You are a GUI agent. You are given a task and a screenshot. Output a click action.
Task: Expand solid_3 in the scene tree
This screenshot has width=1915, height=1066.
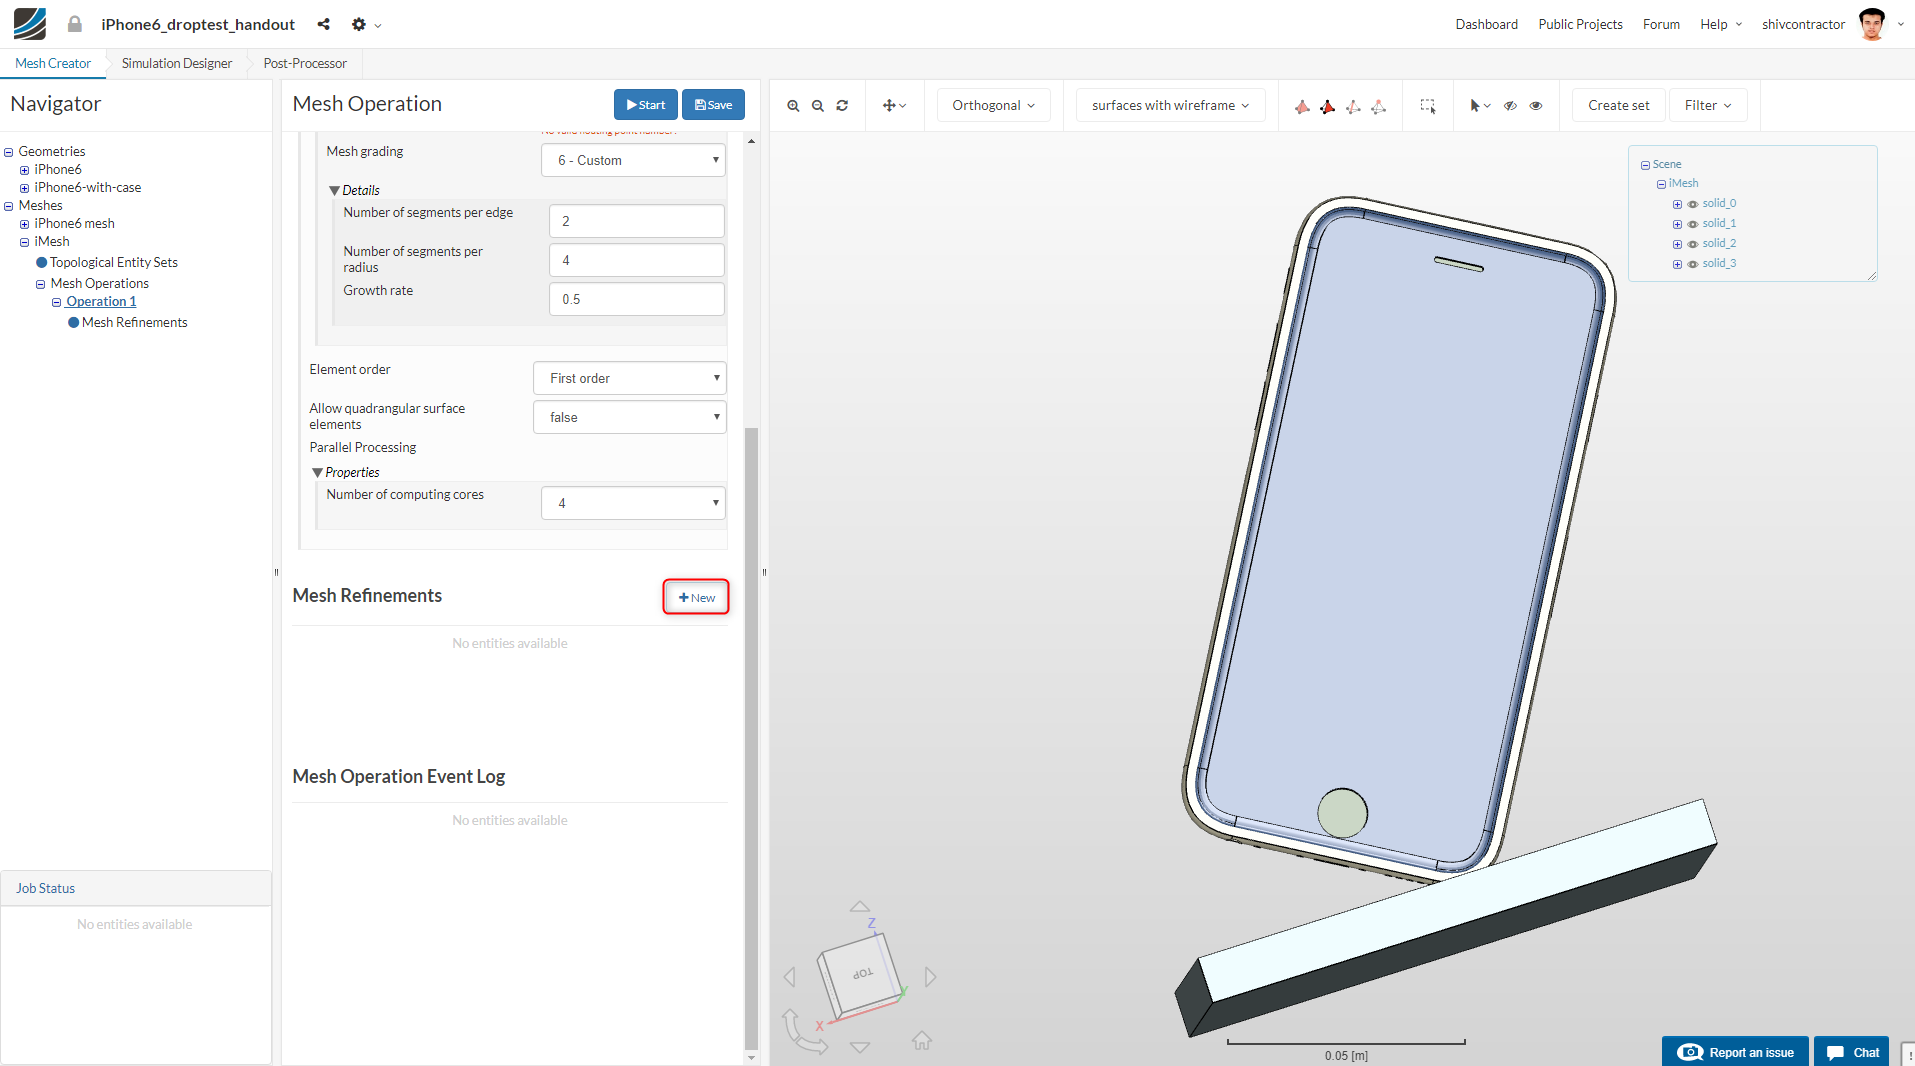[x=1677, y=264]
